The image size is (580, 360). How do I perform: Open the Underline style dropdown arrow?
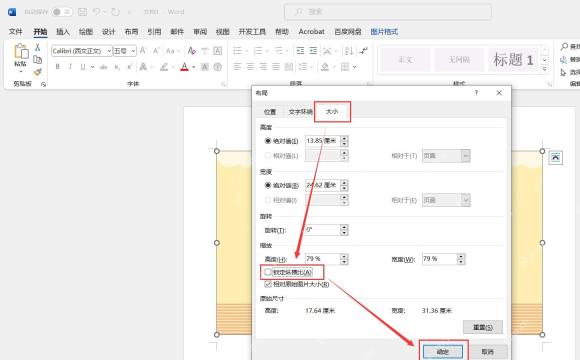(x=92, y=67)
